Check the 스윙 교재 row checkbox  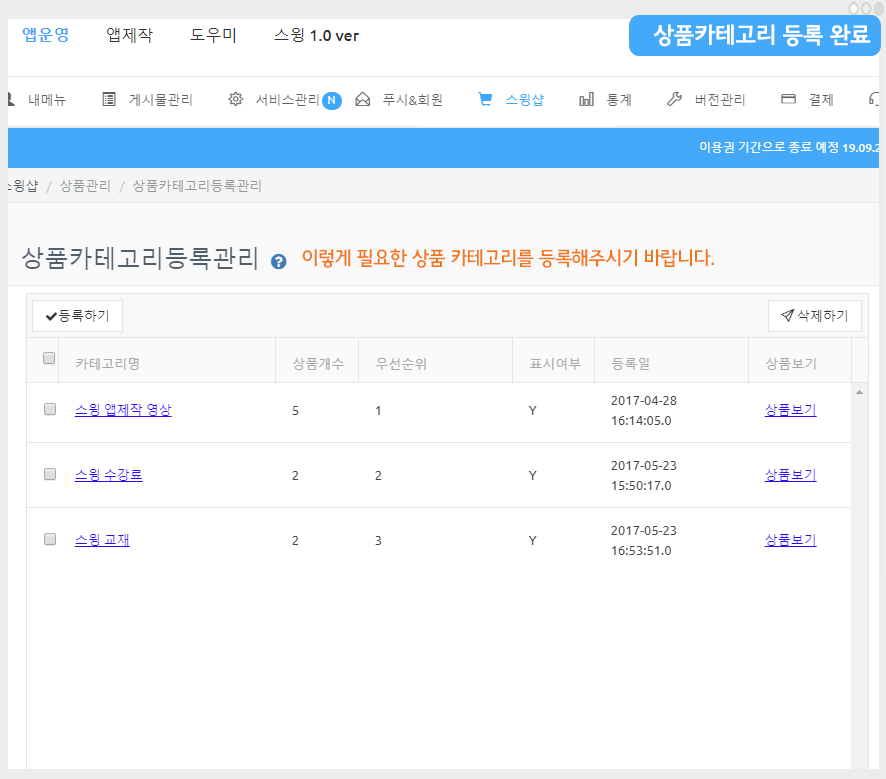pyautogui.click(x=50, y=539)
